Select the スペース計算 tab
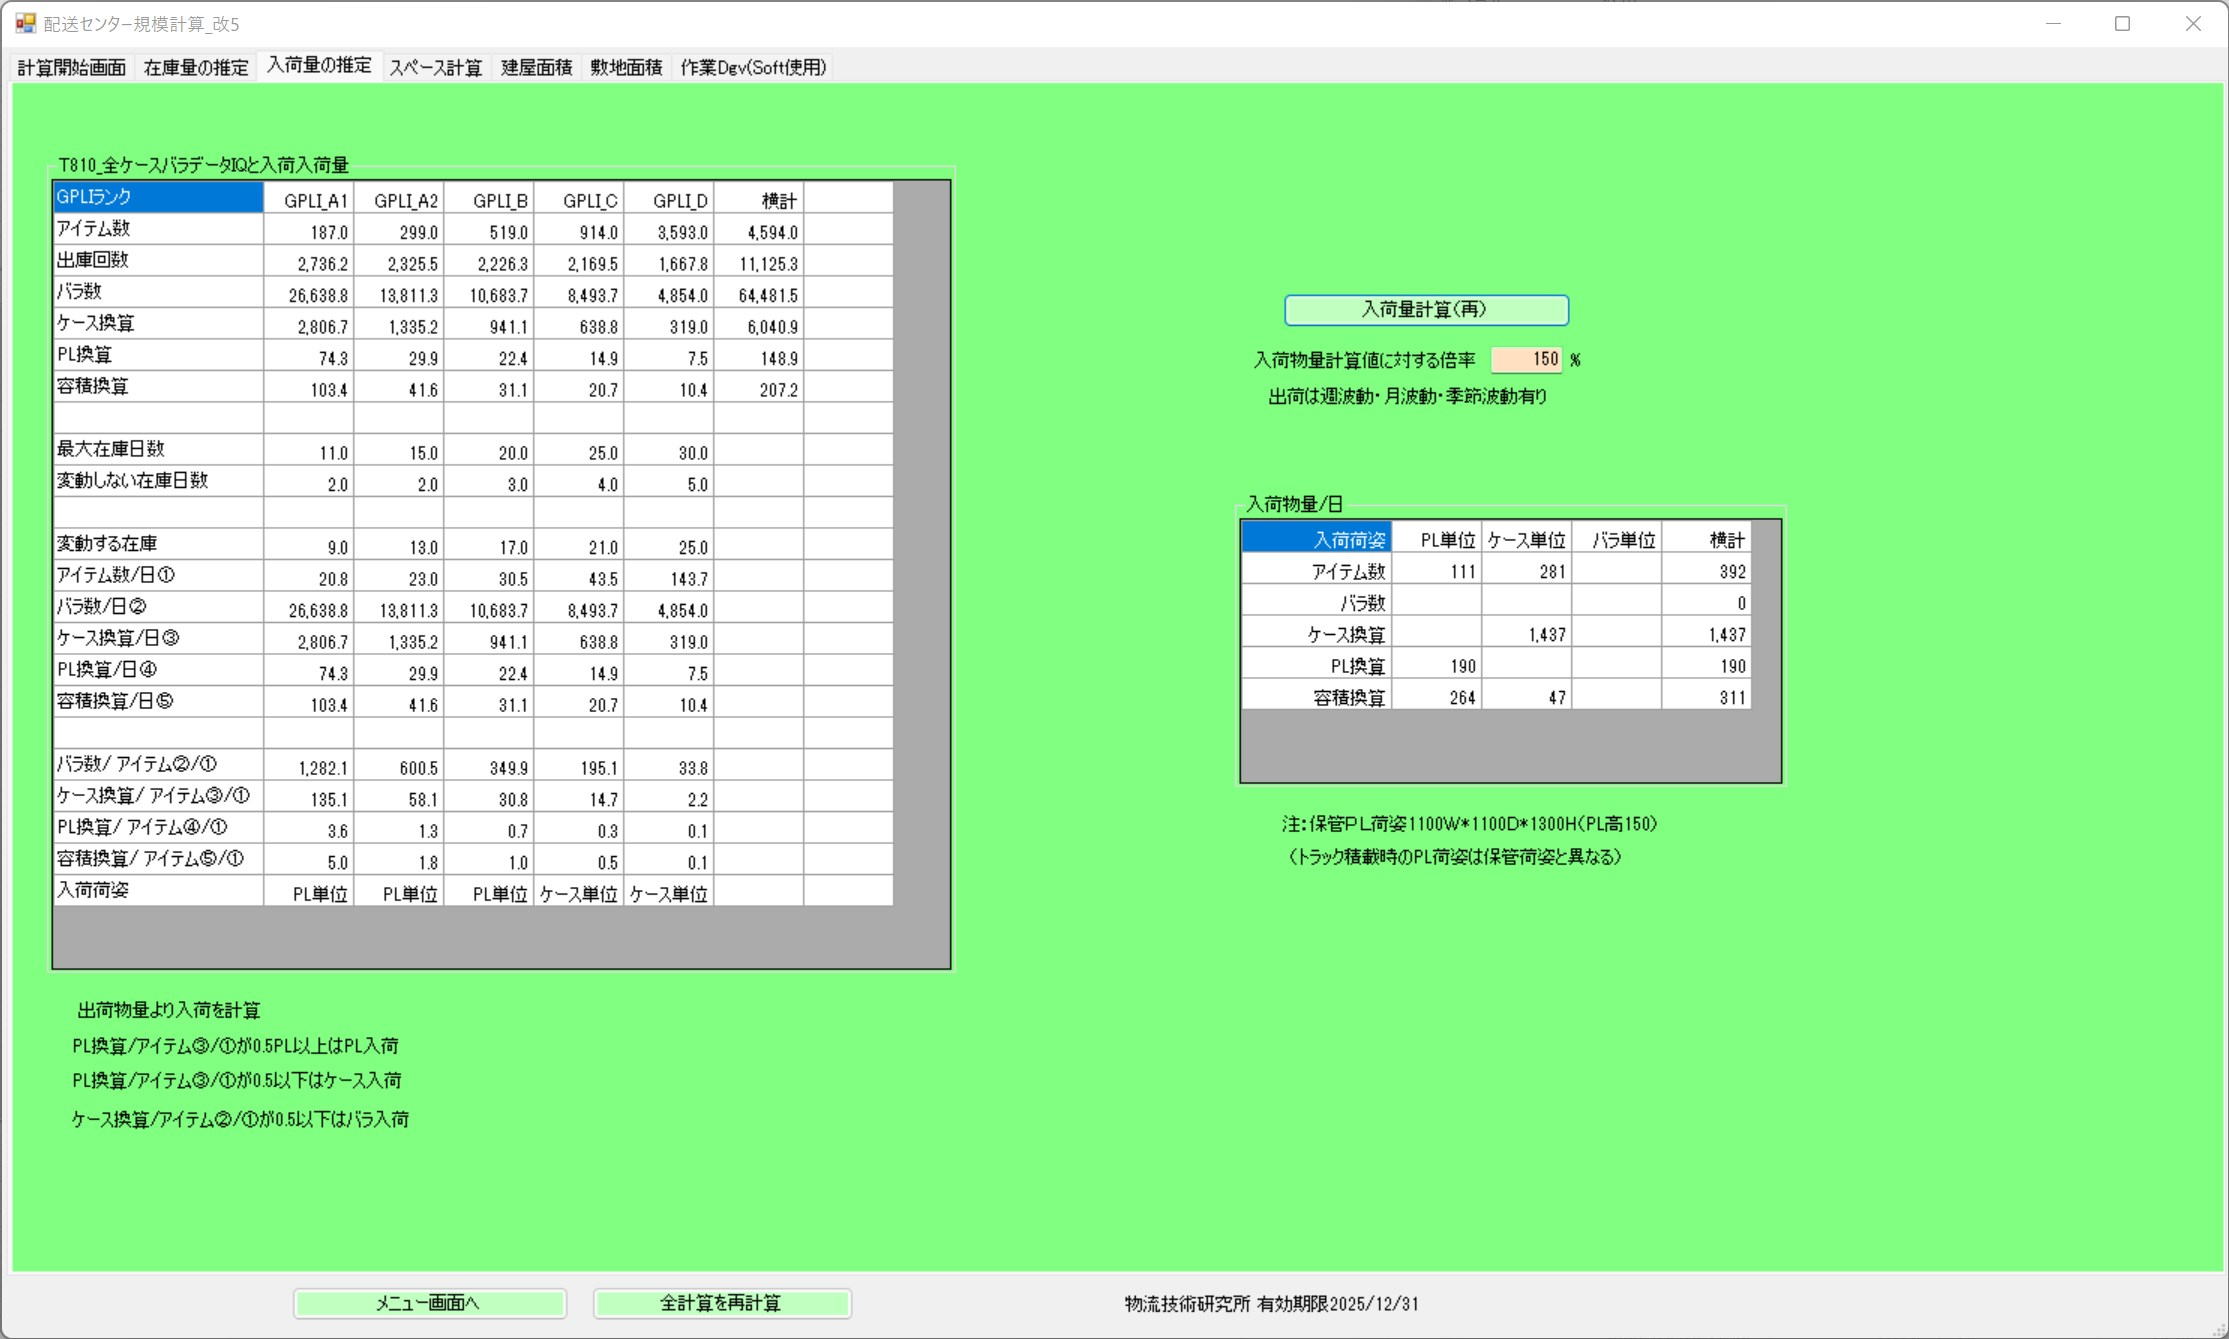Viewport: 2229px width, 1339px height. point(435,67)
